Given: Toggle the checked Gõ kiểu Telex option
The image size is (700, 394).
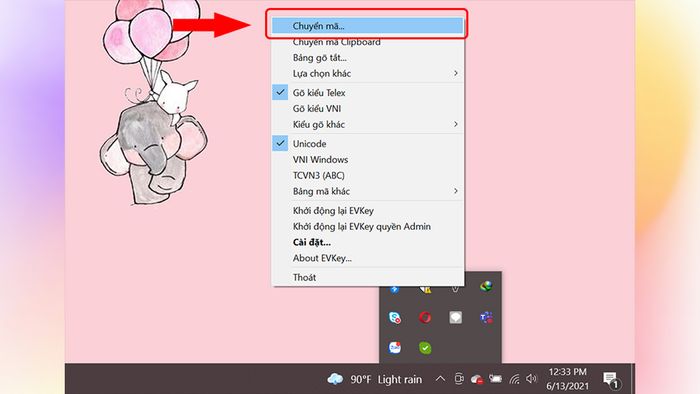Looking at the screenshot, I should pyautogui.click(x=367, y=93).
